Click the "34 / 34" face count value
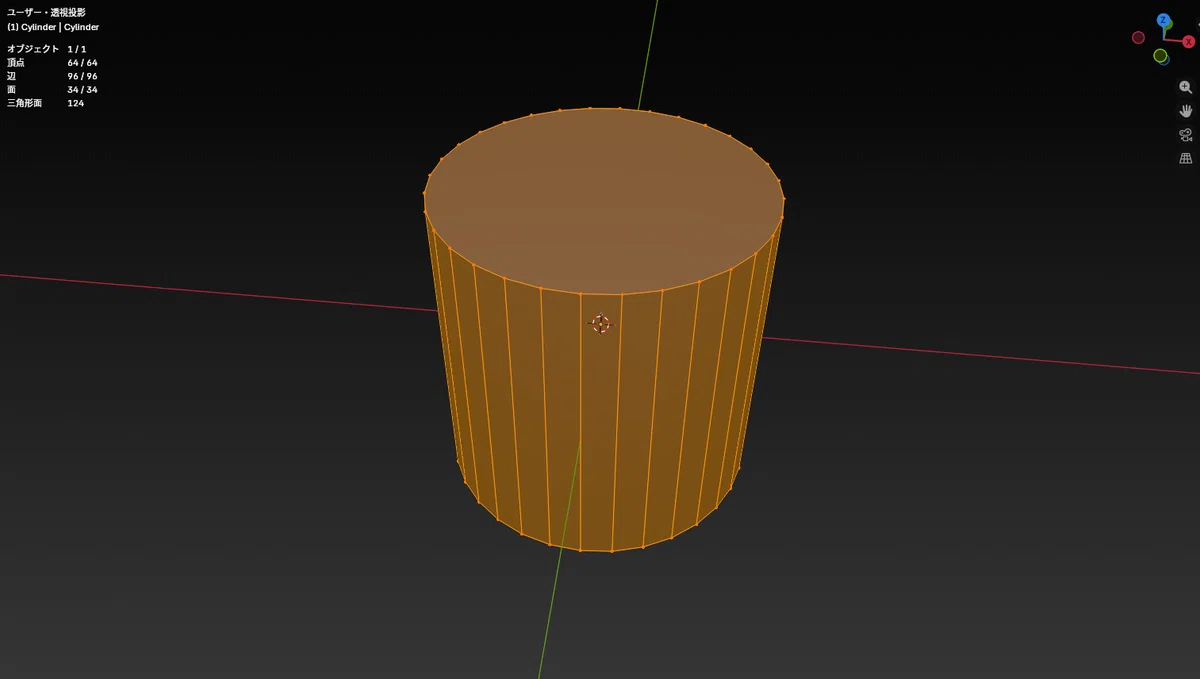1200x679 pixels. pyautogui.click(x=83, y=90)
